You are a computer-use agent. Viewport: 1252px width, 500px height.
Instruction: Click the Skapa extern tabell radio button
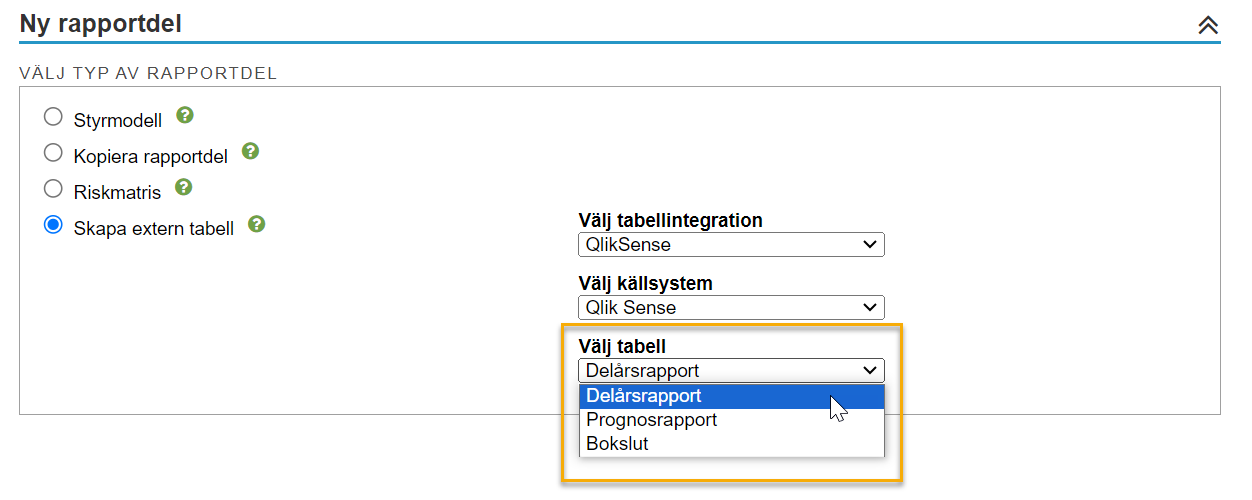click(53, 226)
